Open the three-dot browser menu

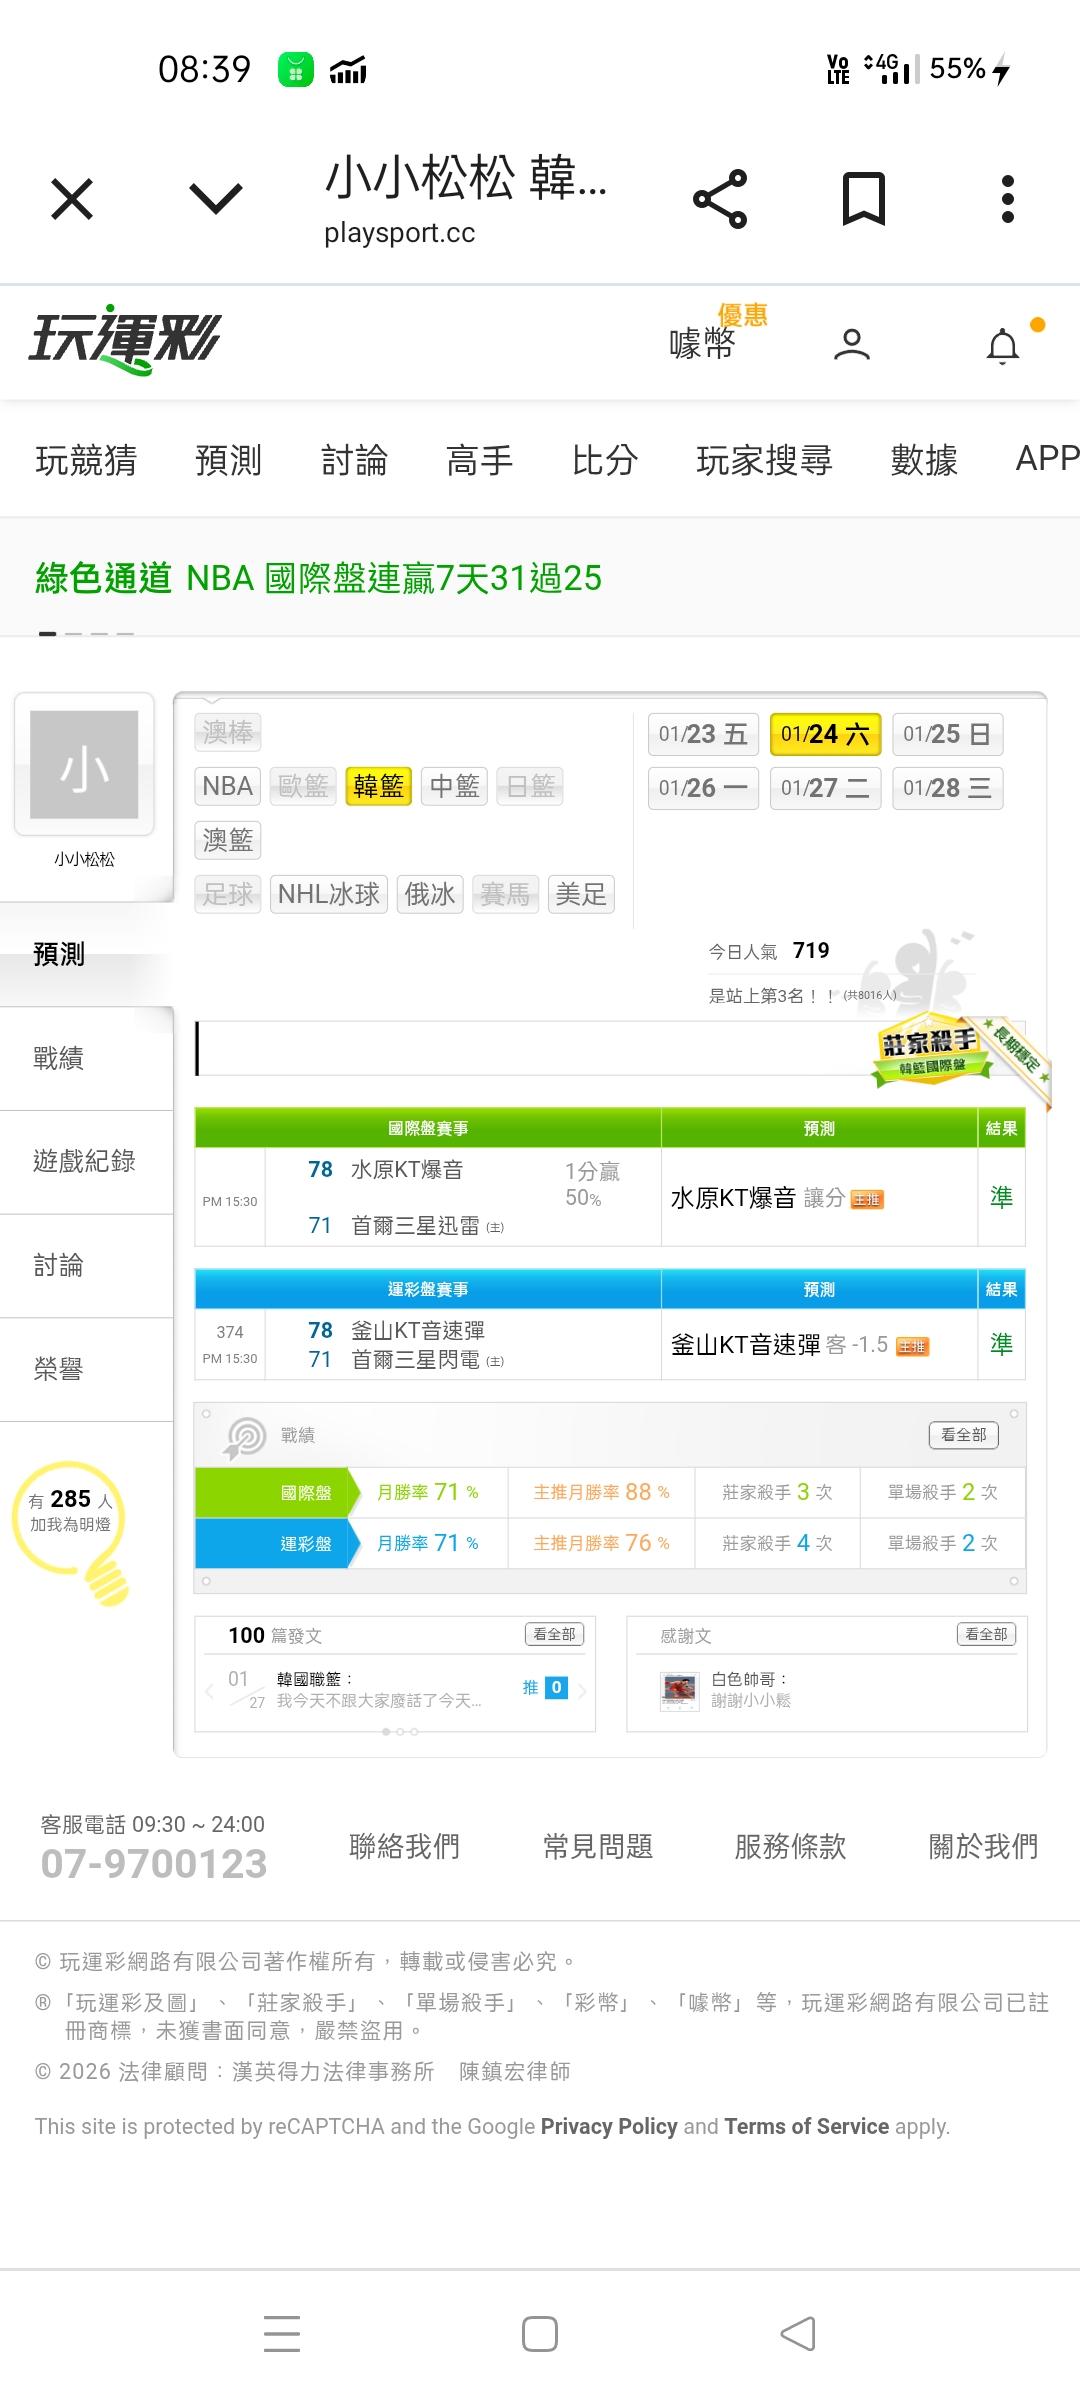(1007, 199)
